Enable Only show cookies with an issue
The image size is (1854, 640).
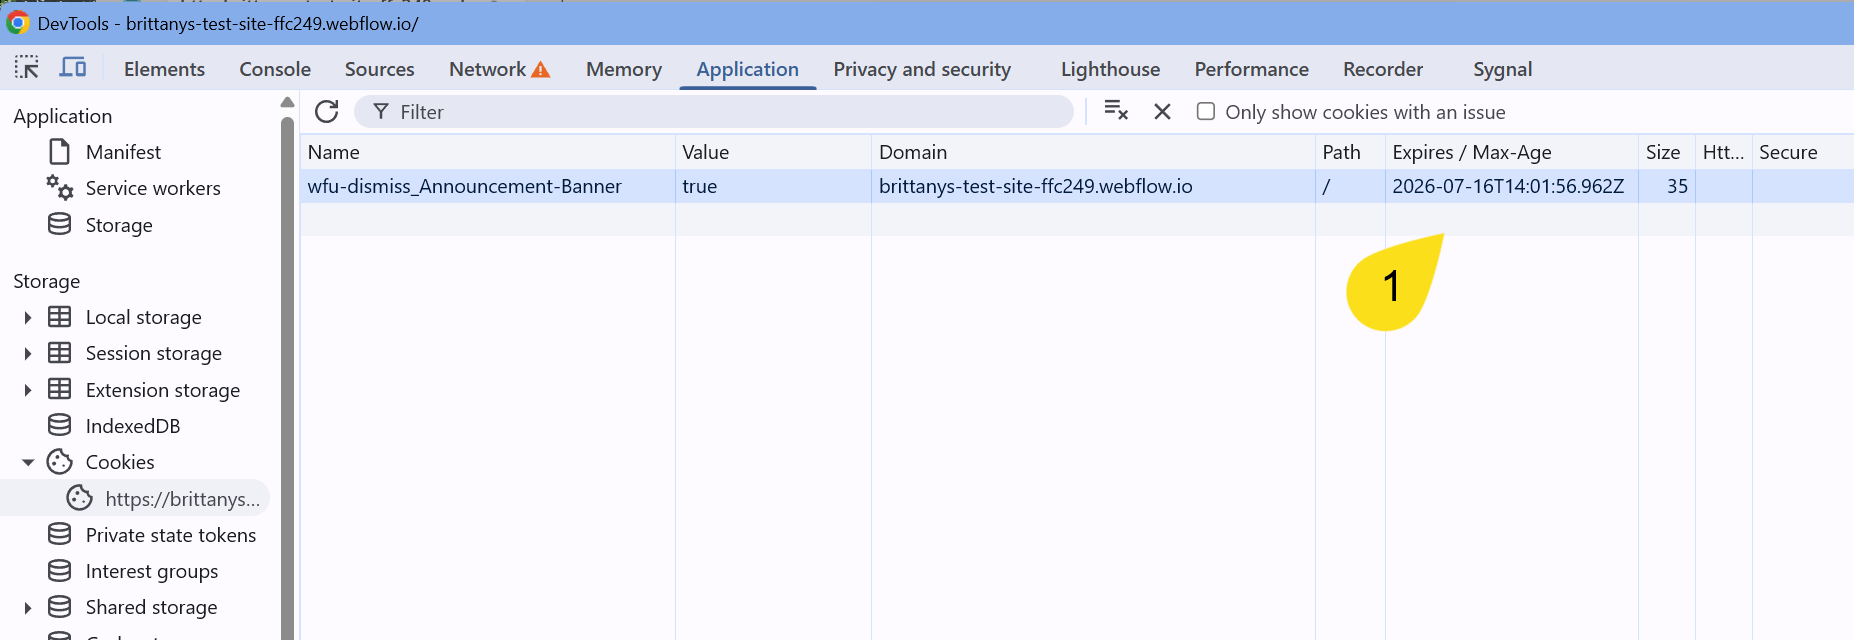pyautogui.click(x=1206, y=111)
